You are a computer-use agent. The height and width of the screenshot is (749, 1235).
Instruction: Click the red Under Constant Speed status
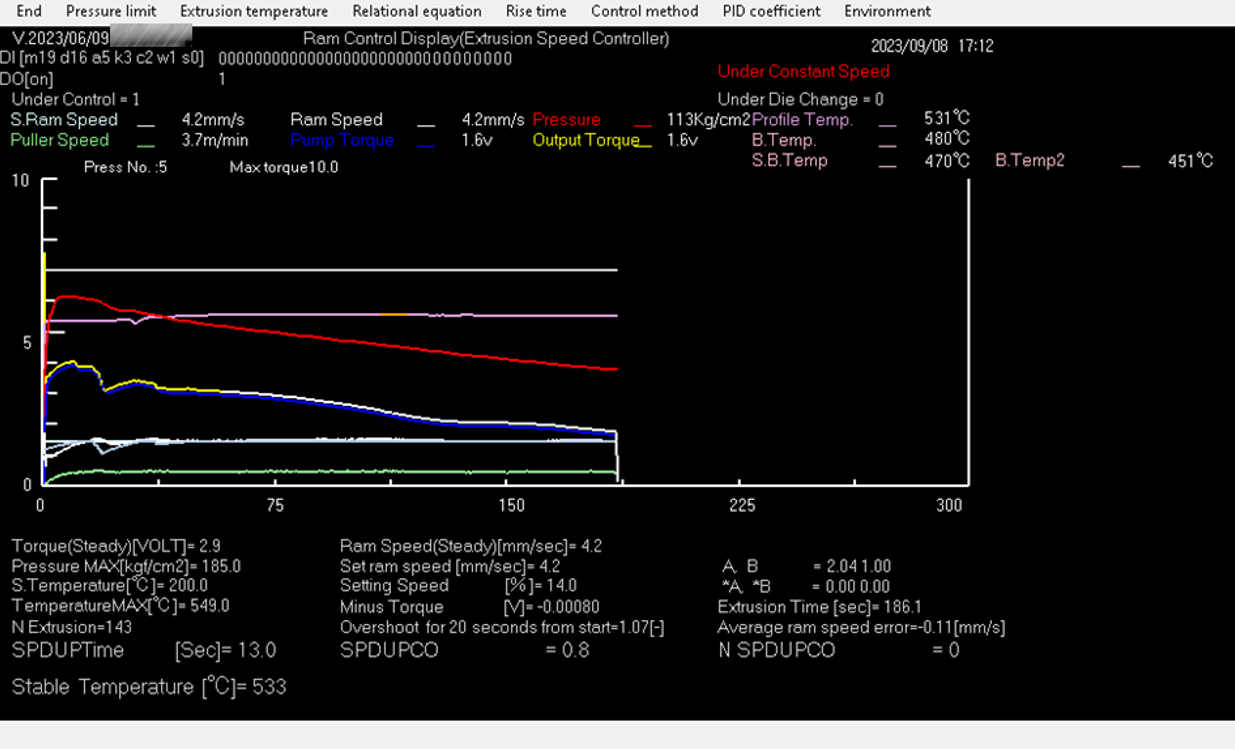(x=803, y=72)
